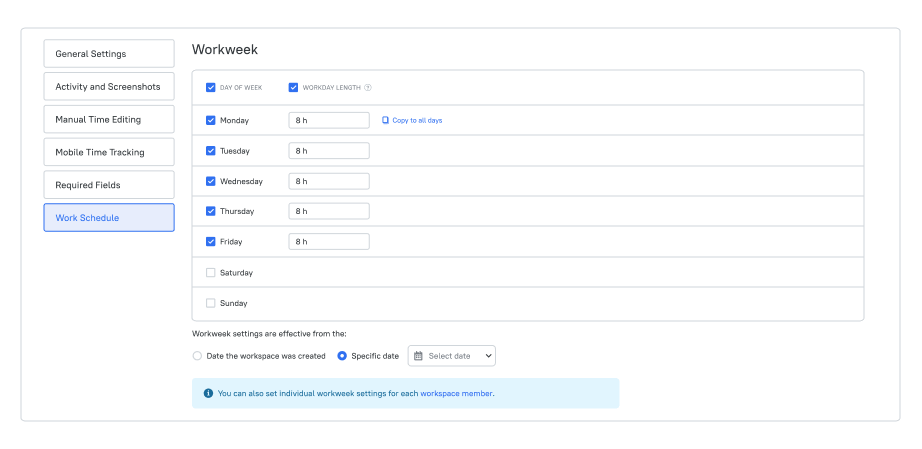Select the 'Specific date' radio option
The image size is (922, 449).
pyautogui.click(x=342, y=356)
